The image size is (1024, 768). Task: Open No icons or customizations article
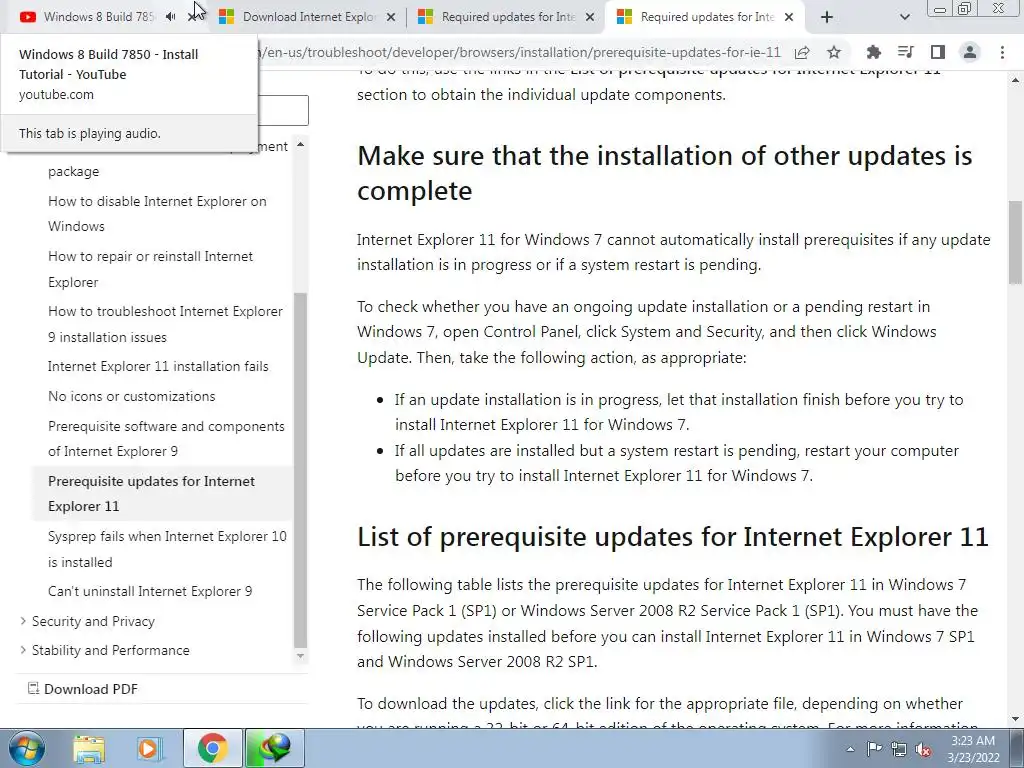[131, 396]
